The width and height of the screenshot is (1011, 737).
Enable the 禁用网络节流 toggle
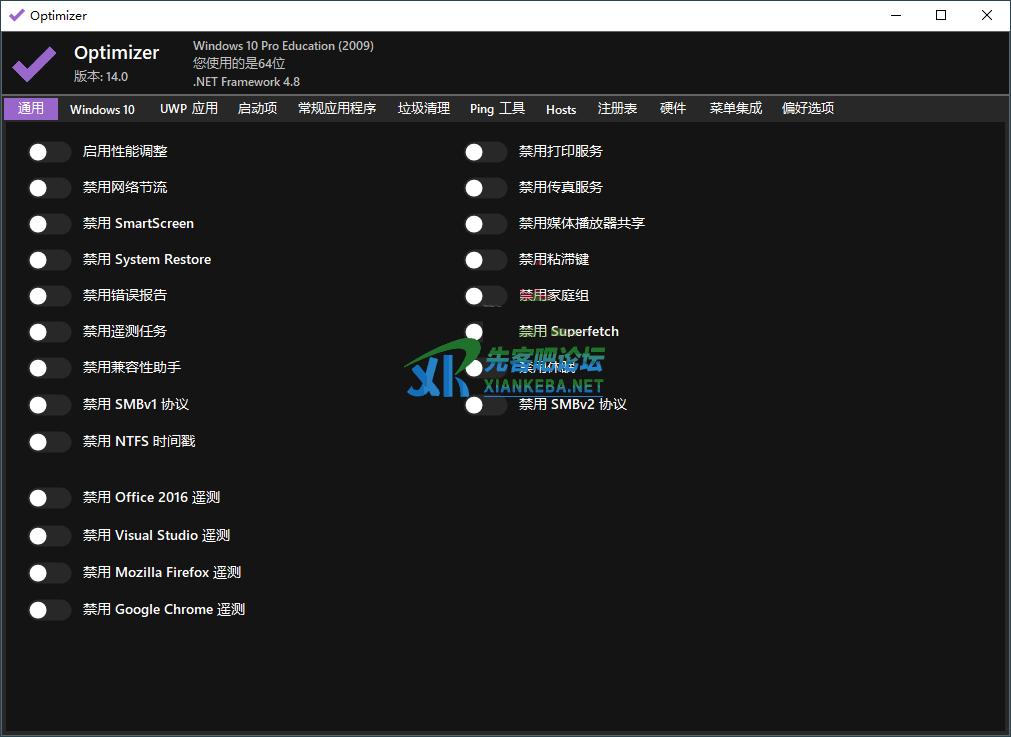(x=49, y=188)
